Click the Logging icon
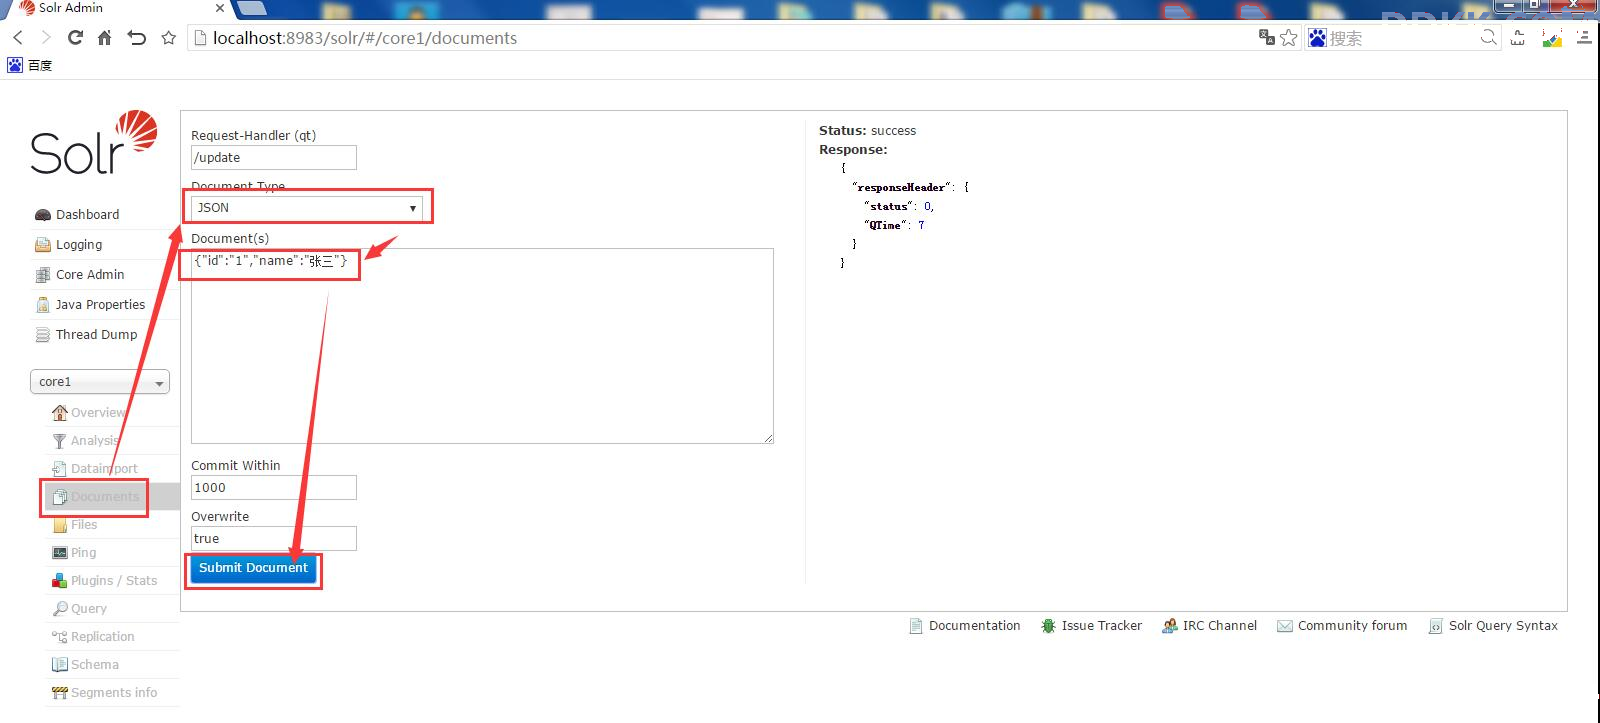The image size is (1600, 723). (43, 245)
